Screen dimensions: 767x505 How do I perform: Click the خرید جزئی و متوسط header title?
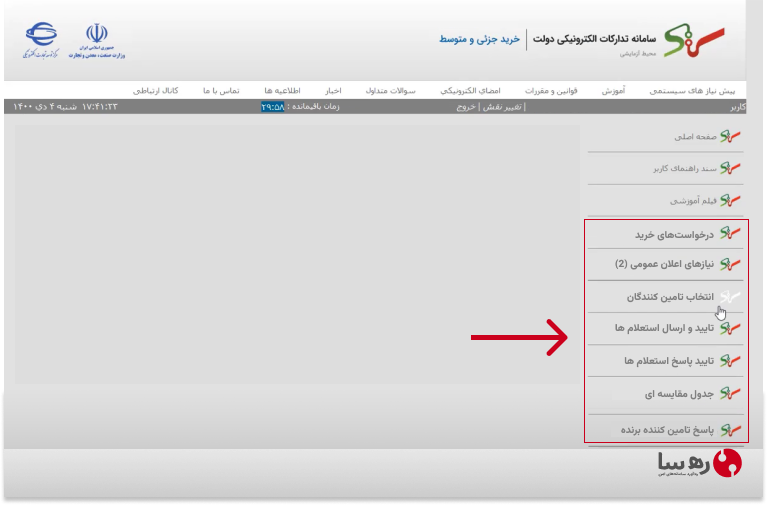479,39
